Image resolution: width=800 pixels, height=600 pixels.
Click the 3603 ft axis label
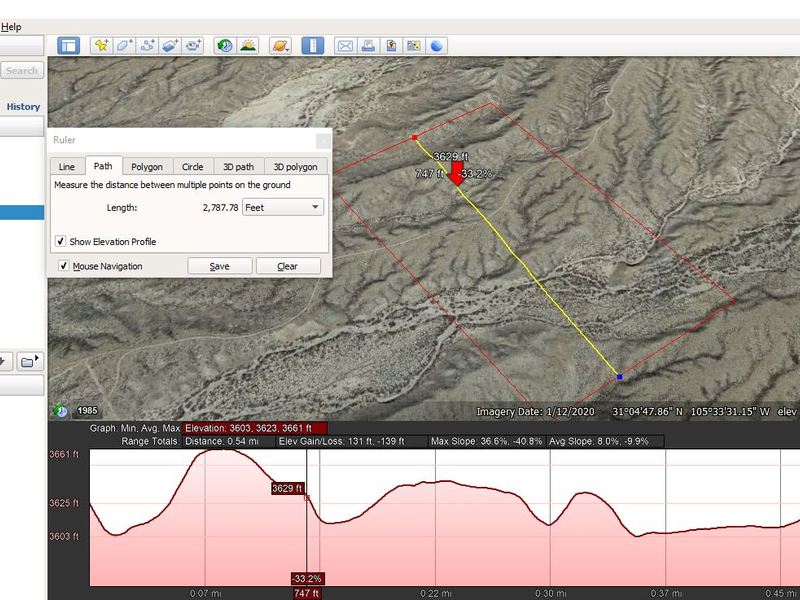[x=64, y=536]
